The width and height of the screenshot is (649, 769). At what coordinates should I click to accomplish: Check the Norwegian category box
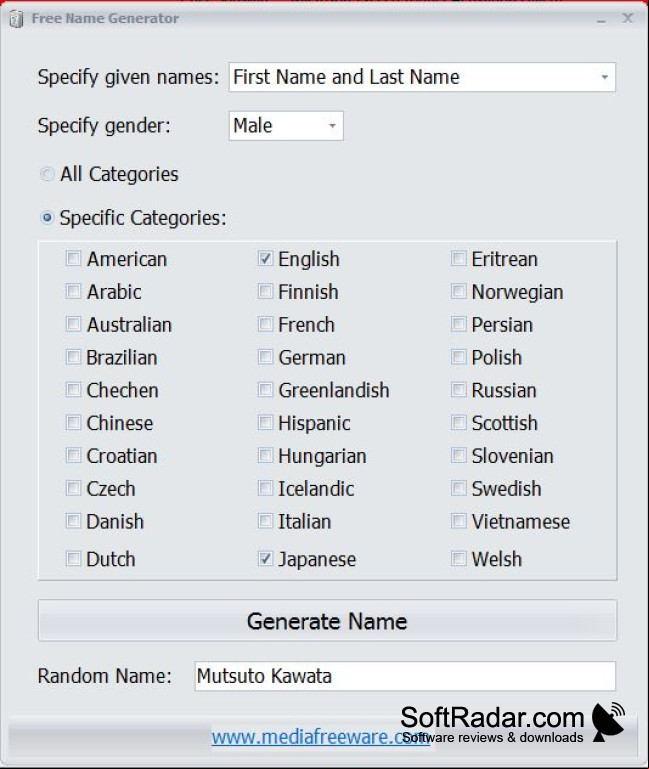tap(458, 291)
